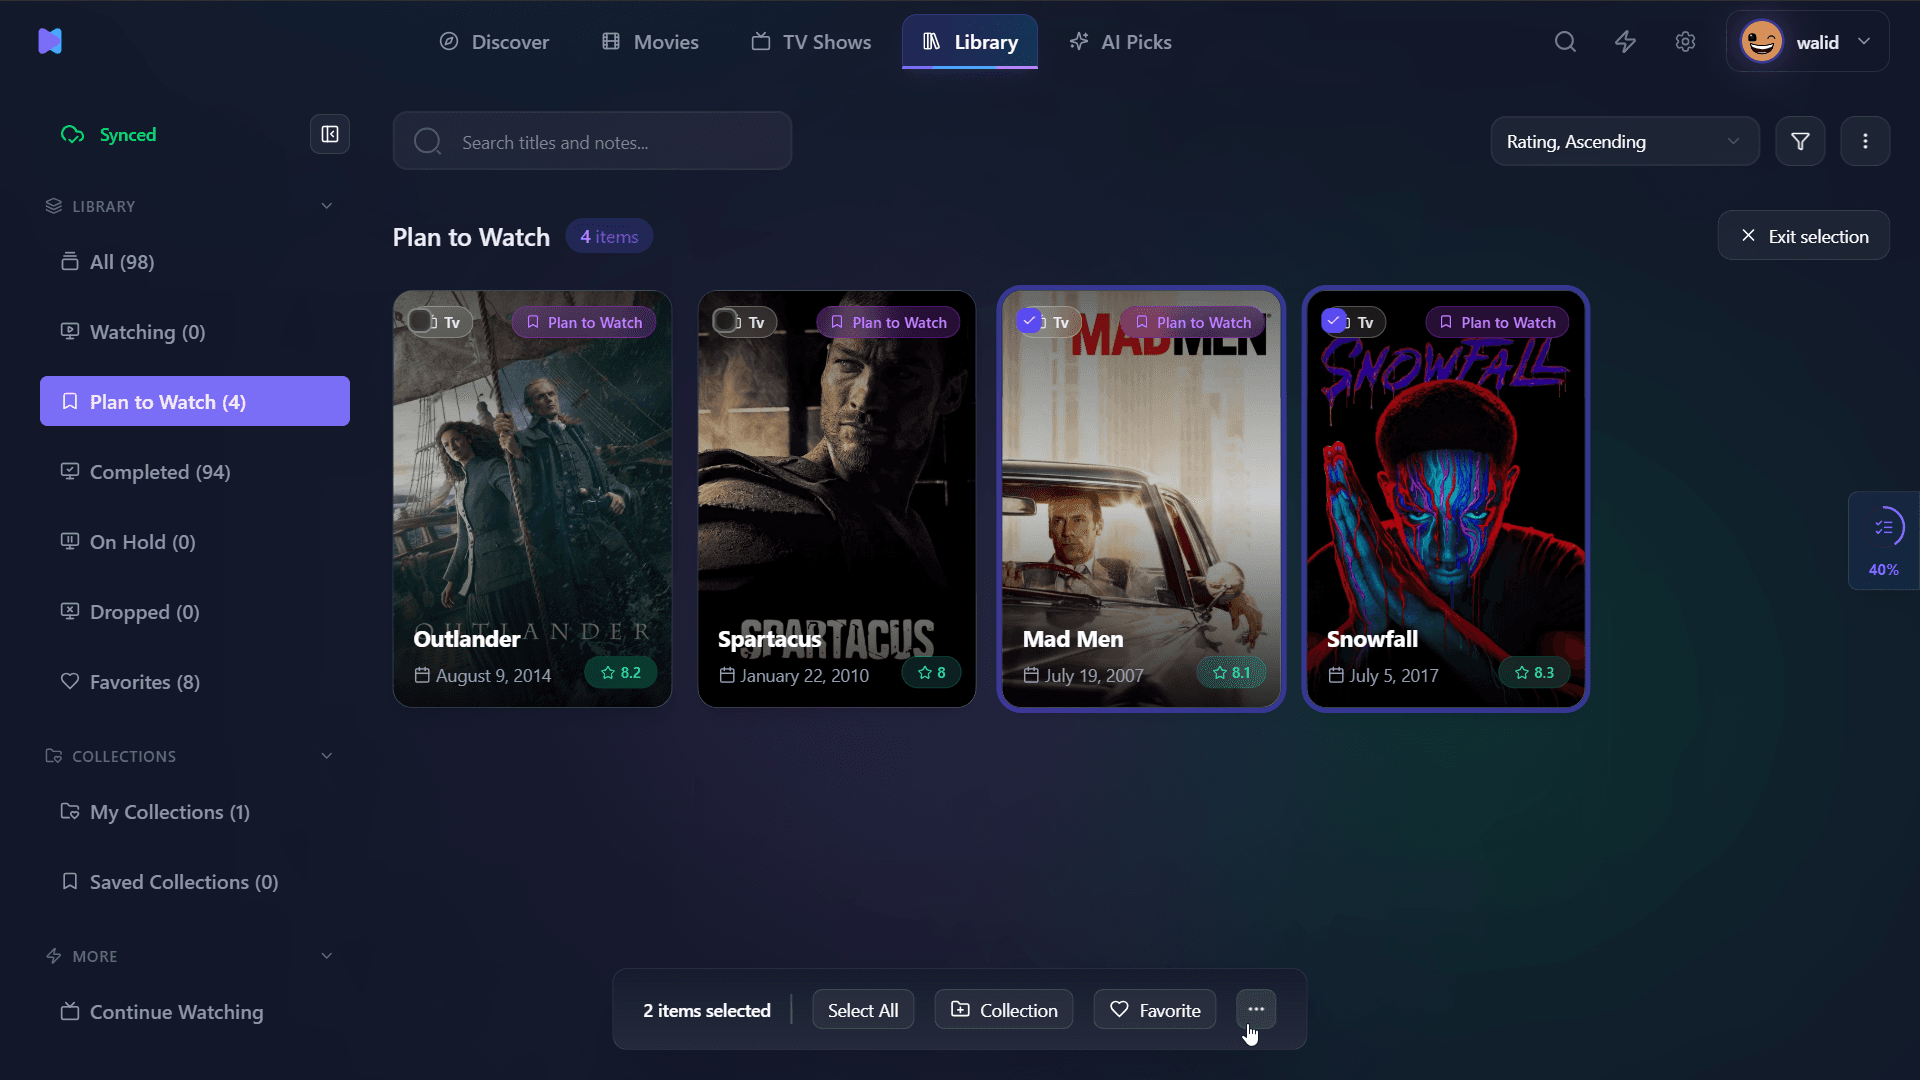
Task: Open the AI Picks tab
Action: tap(1120, 42)
